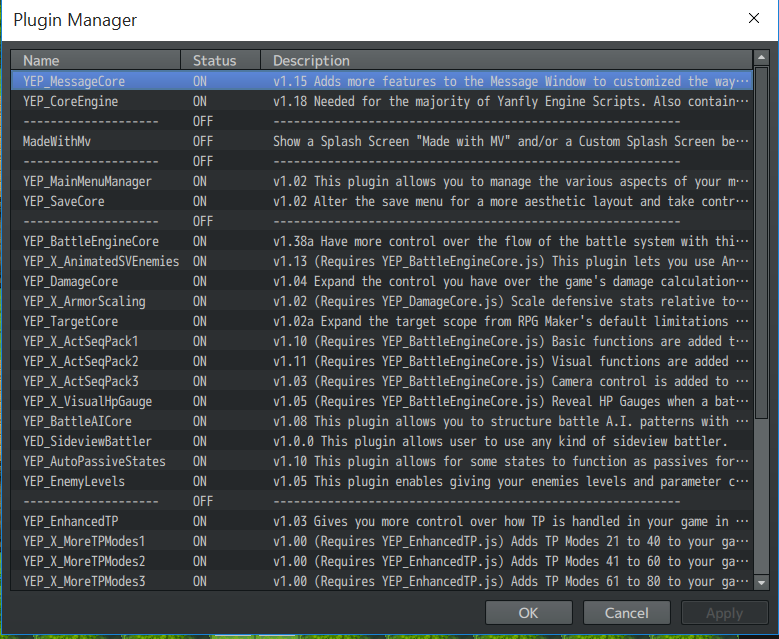The width and height of the screenshot is (779, 639).
Task: Click the Name column header
Action: [95, 60]
